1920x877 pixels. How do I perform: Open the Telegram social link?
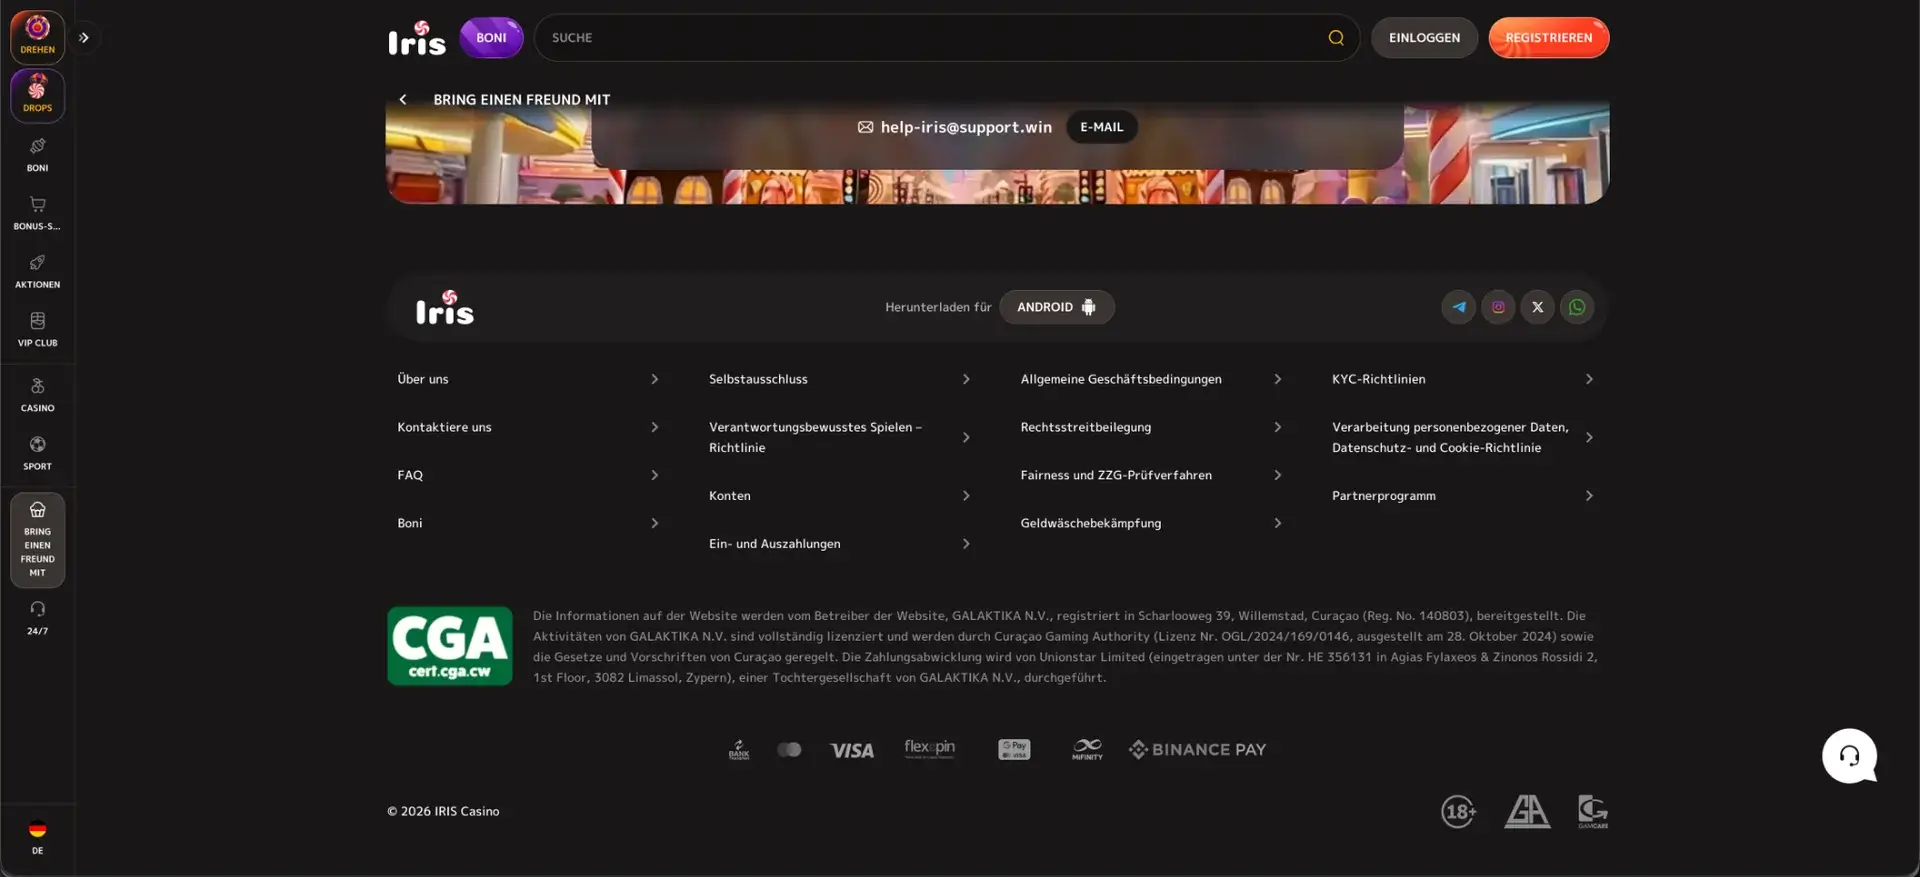click(x=1459, y=307)
